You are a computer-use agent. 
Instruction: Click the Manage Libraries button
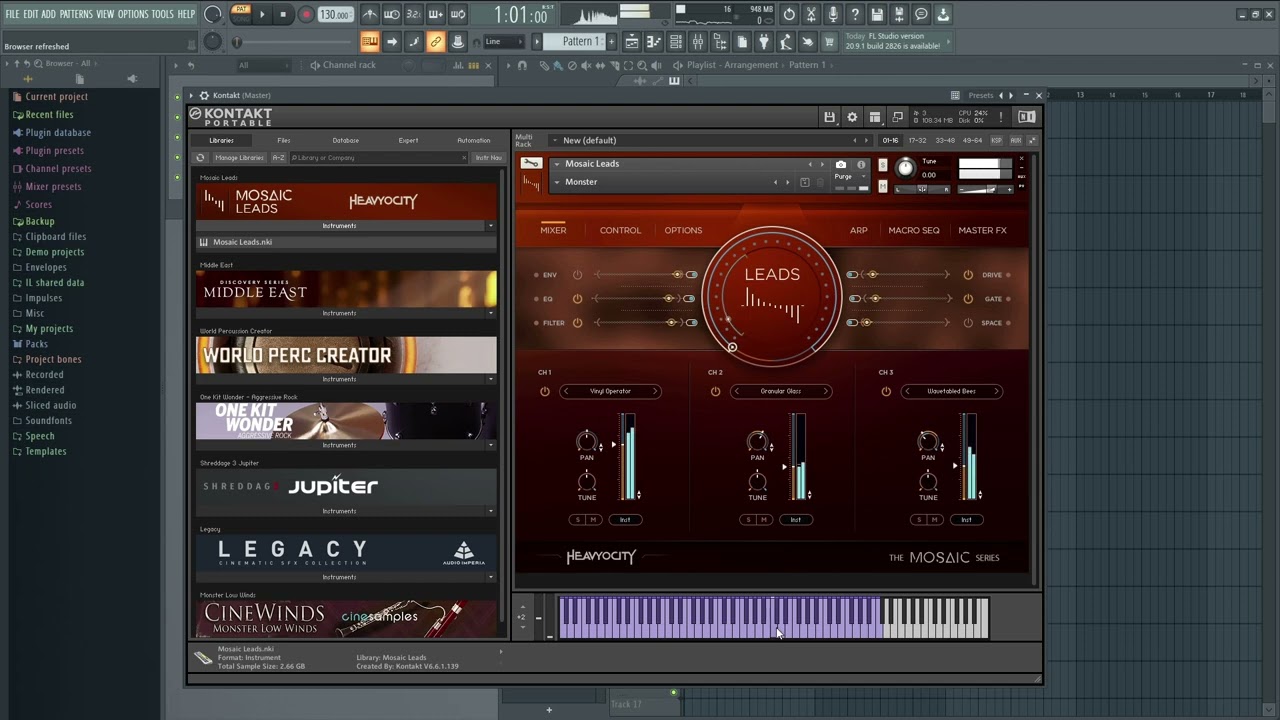pos(239,157)
